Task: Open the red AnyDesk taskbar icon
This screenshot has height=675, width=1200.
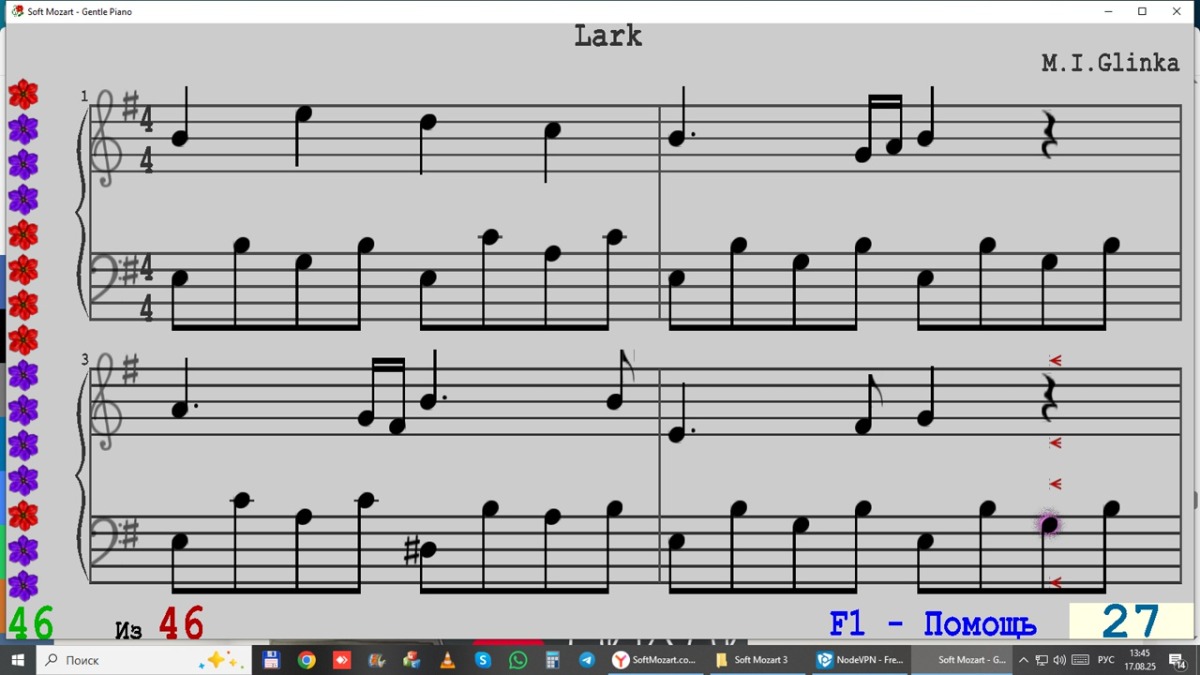Action: 341,660
